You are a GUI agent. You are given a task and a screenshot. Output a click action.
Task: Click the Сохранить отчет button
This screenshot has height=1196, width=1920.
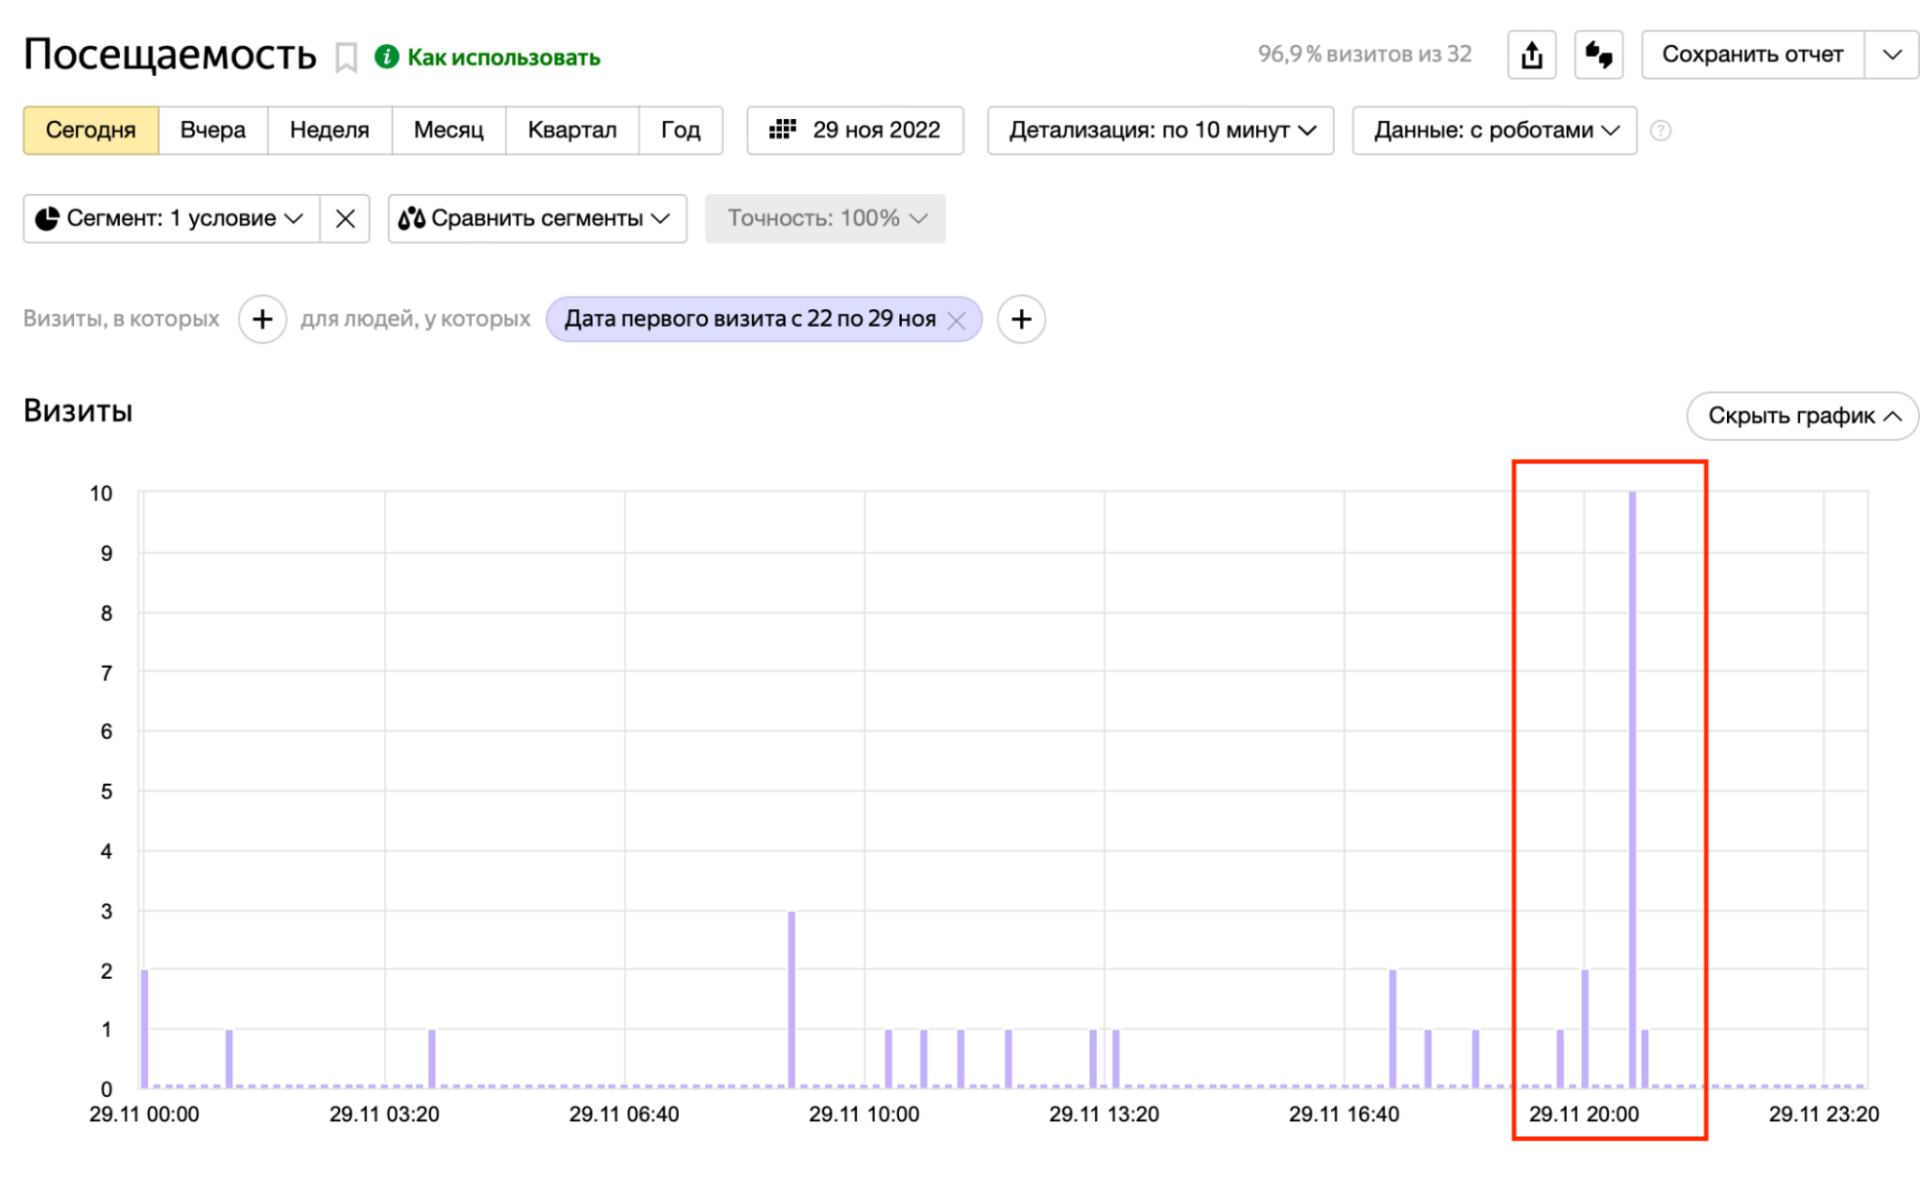tap(1752, 55)
